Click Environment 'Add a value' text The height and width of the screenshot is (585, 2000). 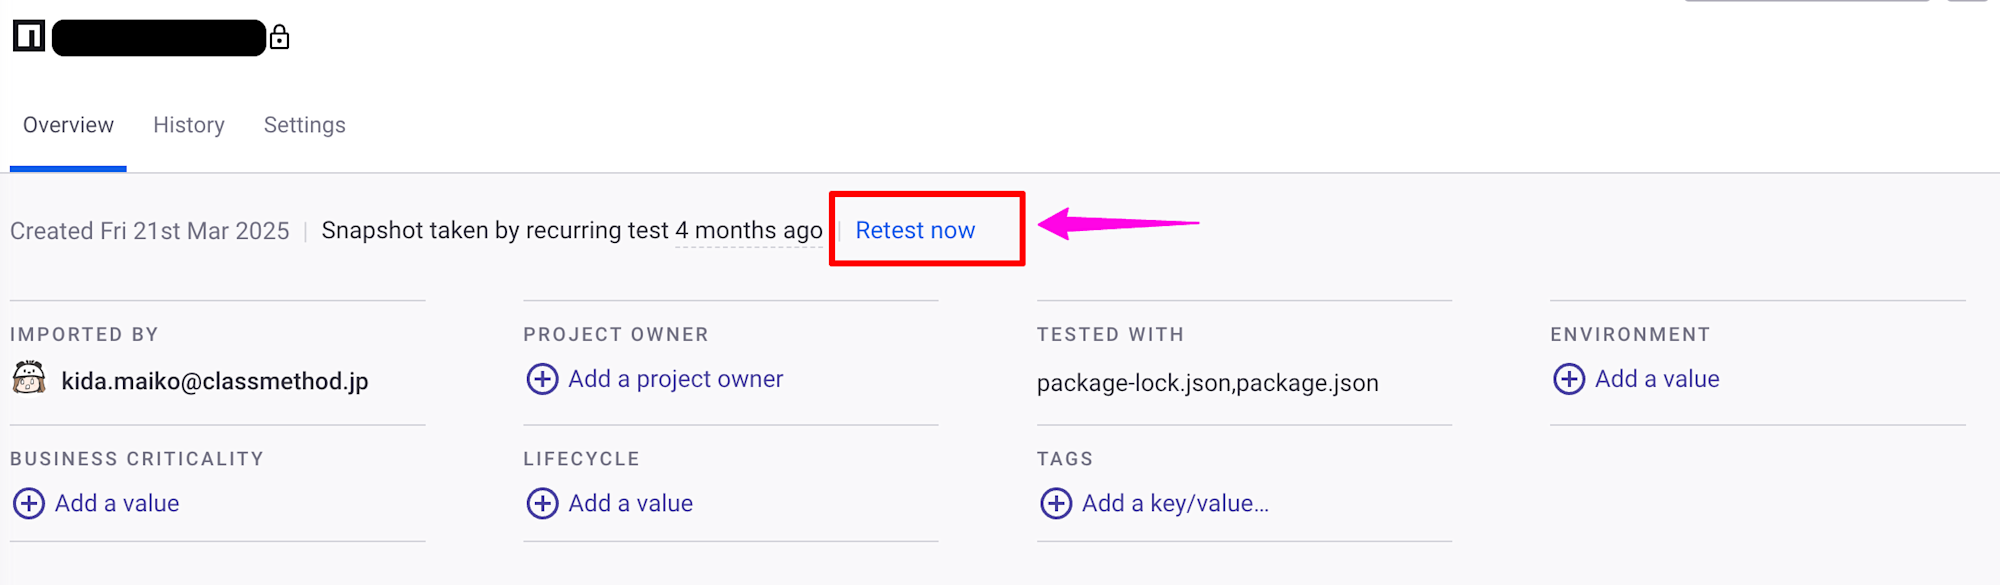[1656, 379]
